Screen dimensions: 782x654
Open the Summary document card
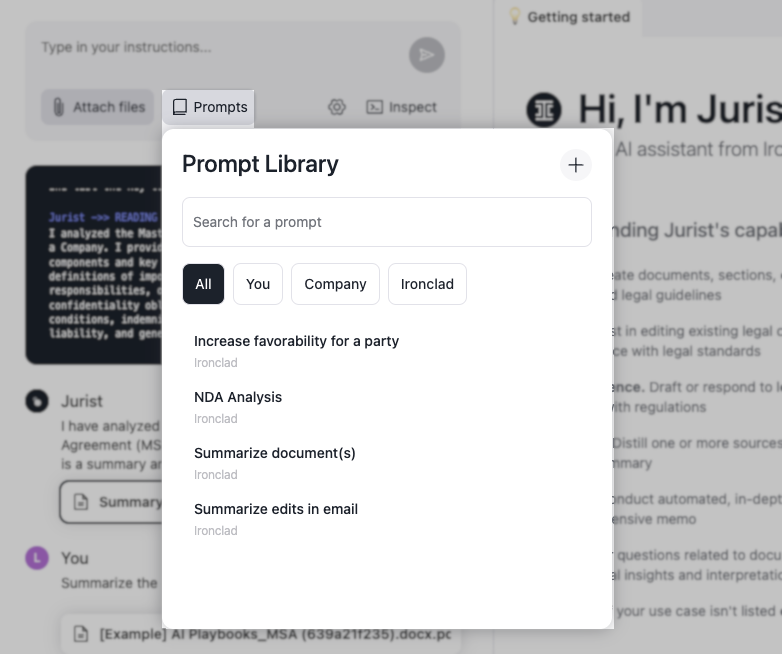(111, 502)
